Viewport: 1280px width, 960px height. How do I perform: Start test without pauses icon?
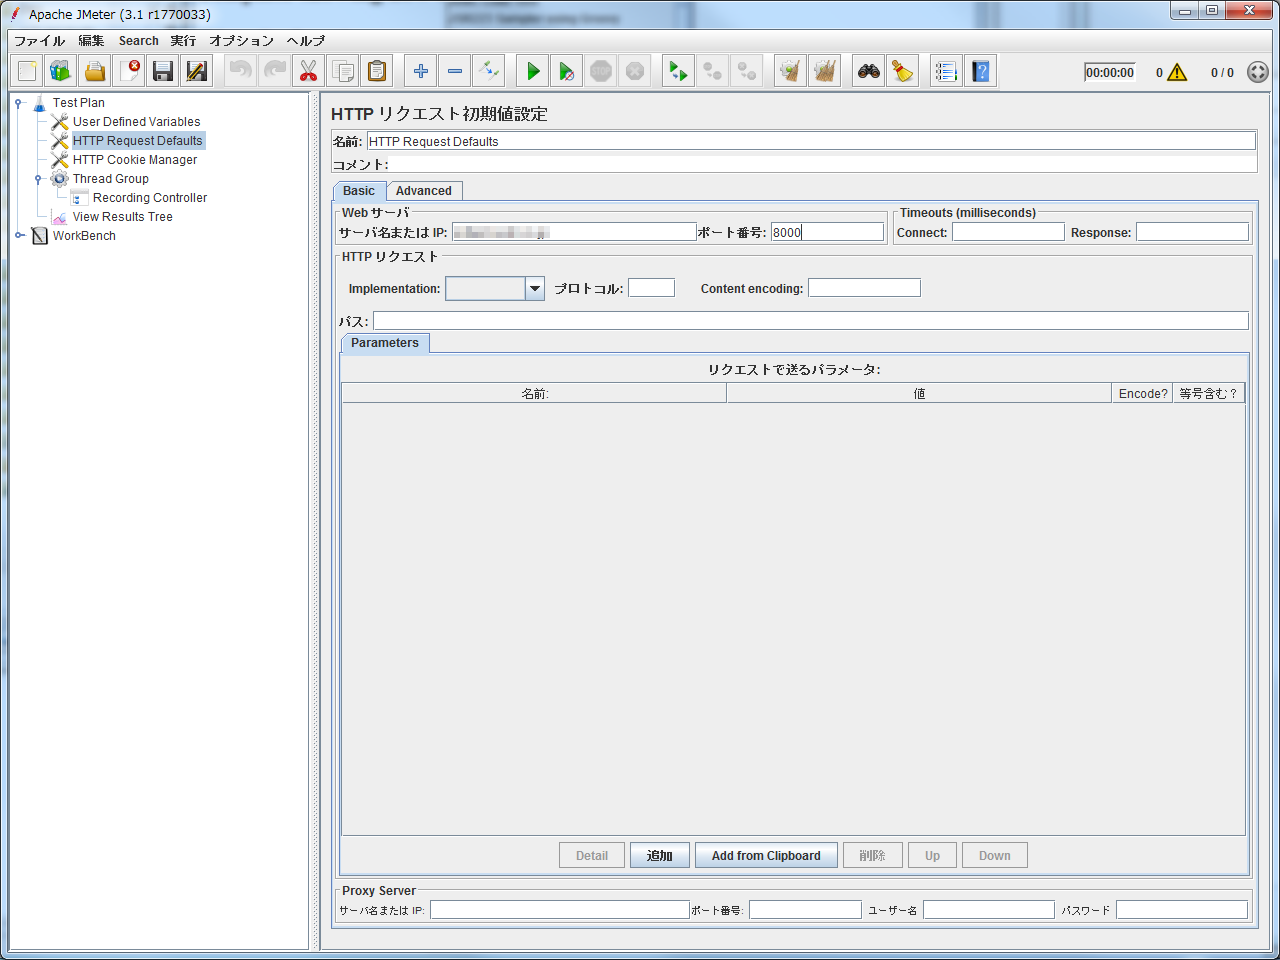click(566, 71)
